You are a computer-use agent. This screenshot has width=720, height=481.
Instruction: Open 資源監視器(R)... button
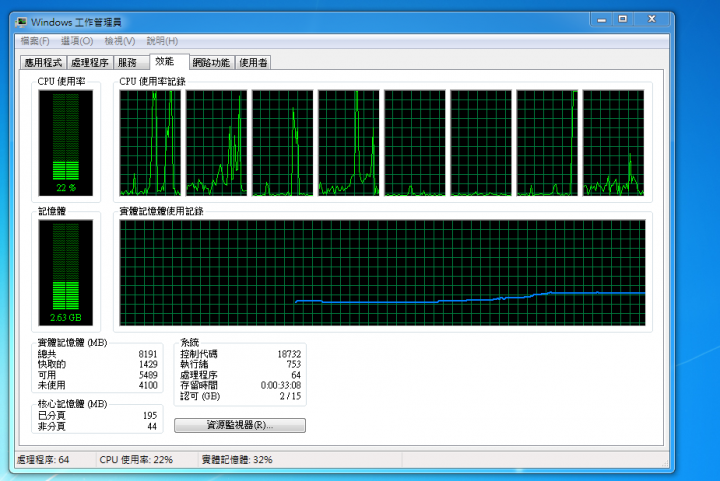pos(240,425)
